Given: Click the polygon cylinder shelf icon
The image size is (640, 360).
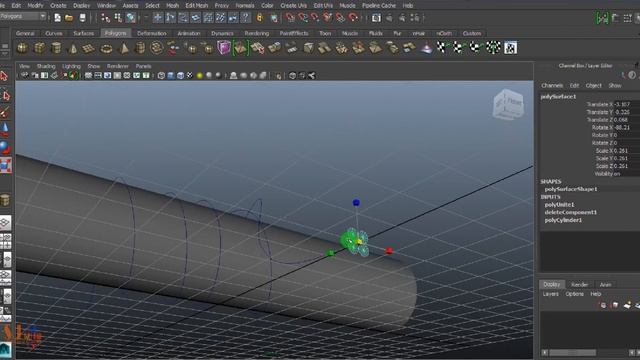Looking at the screenshot, I should [x=56, y=48].
